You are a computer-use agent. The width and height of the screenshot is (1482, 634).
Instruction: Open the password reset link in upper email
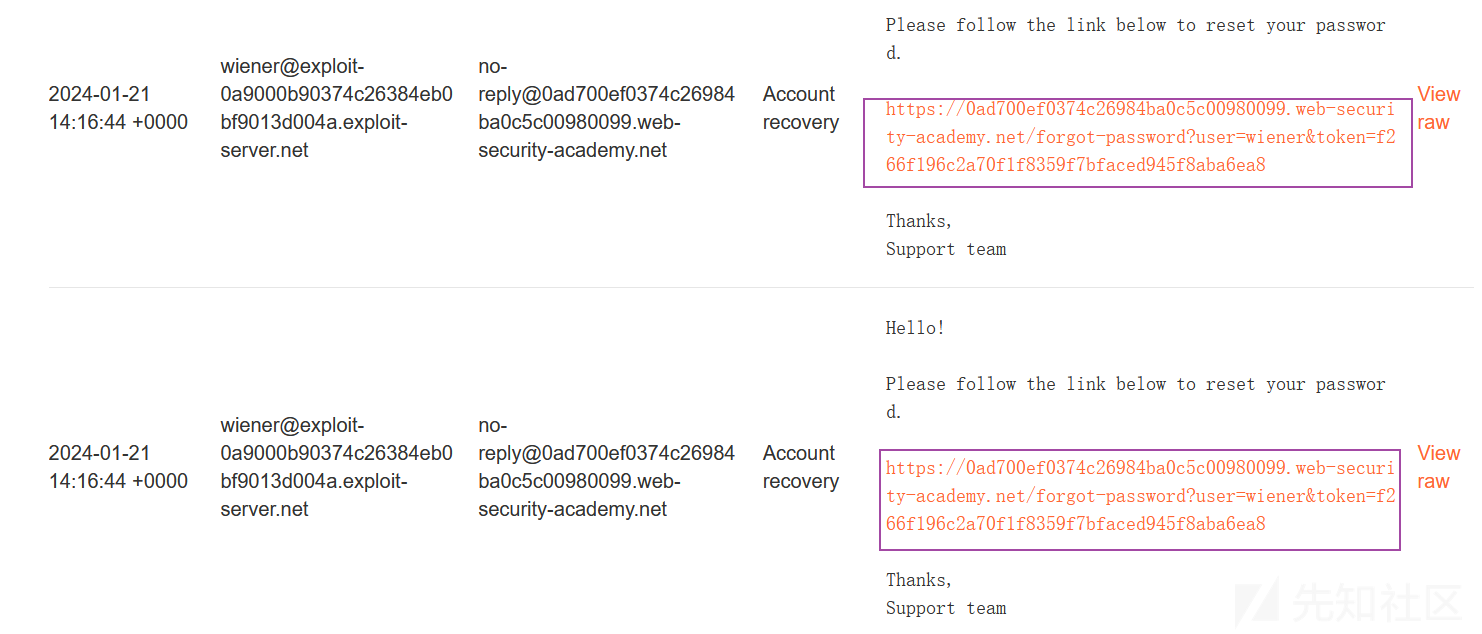pos(1140,137)
